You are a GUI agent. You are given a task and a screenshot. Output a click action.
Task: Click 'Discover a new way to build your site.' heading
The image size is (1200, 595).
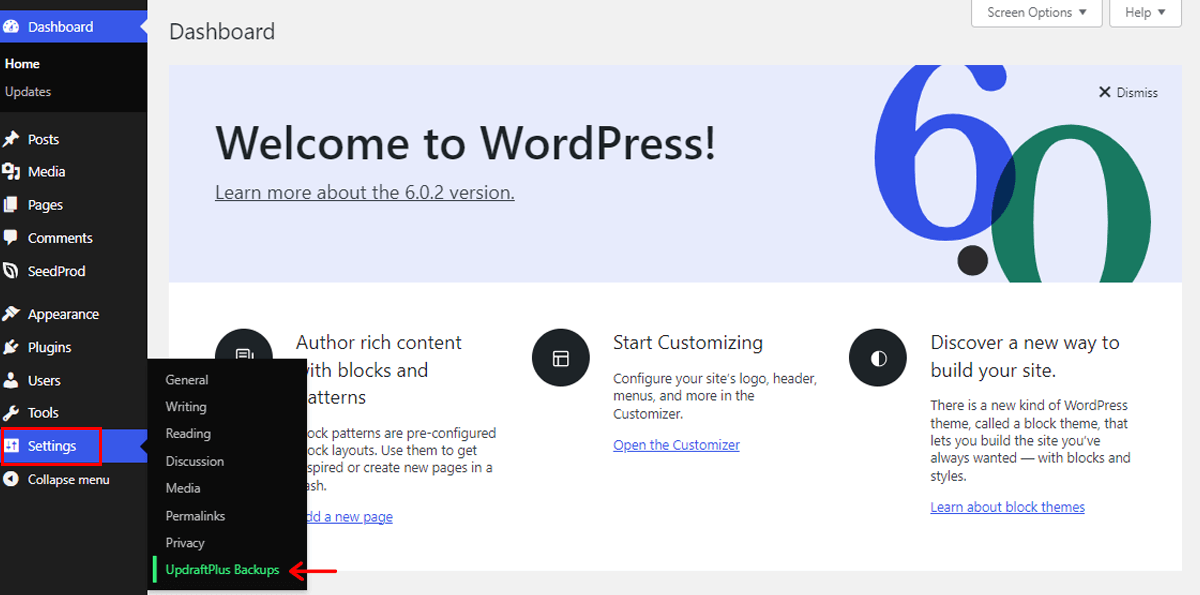[1025, 356]
